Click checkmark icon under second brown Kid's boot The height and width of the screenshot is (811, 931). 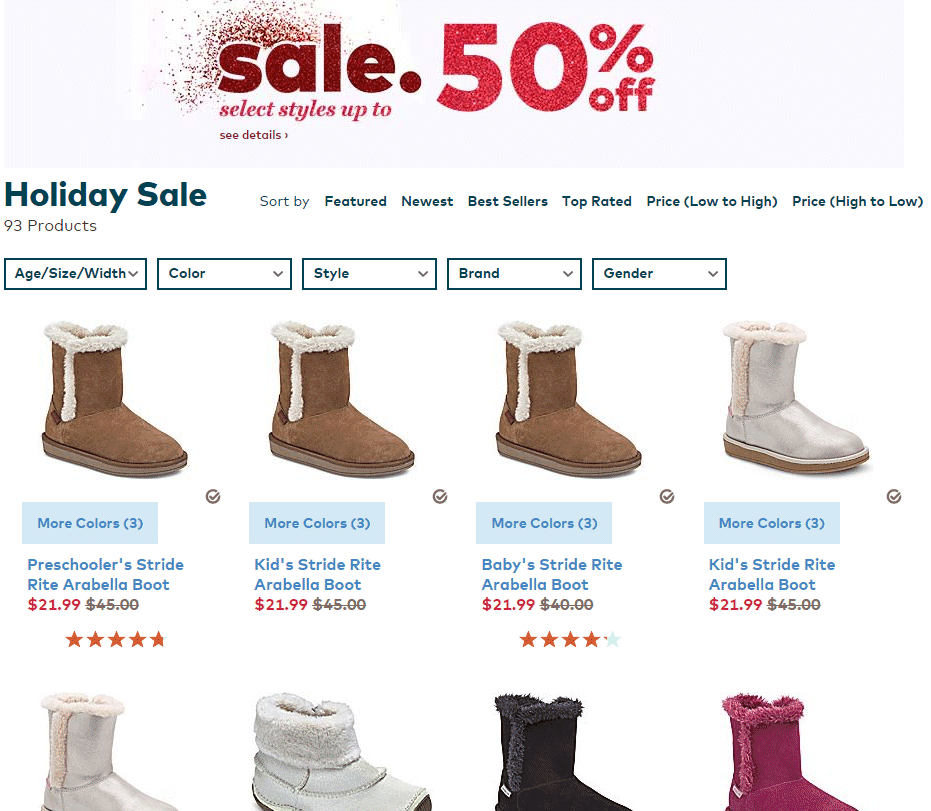pos(440,496)
